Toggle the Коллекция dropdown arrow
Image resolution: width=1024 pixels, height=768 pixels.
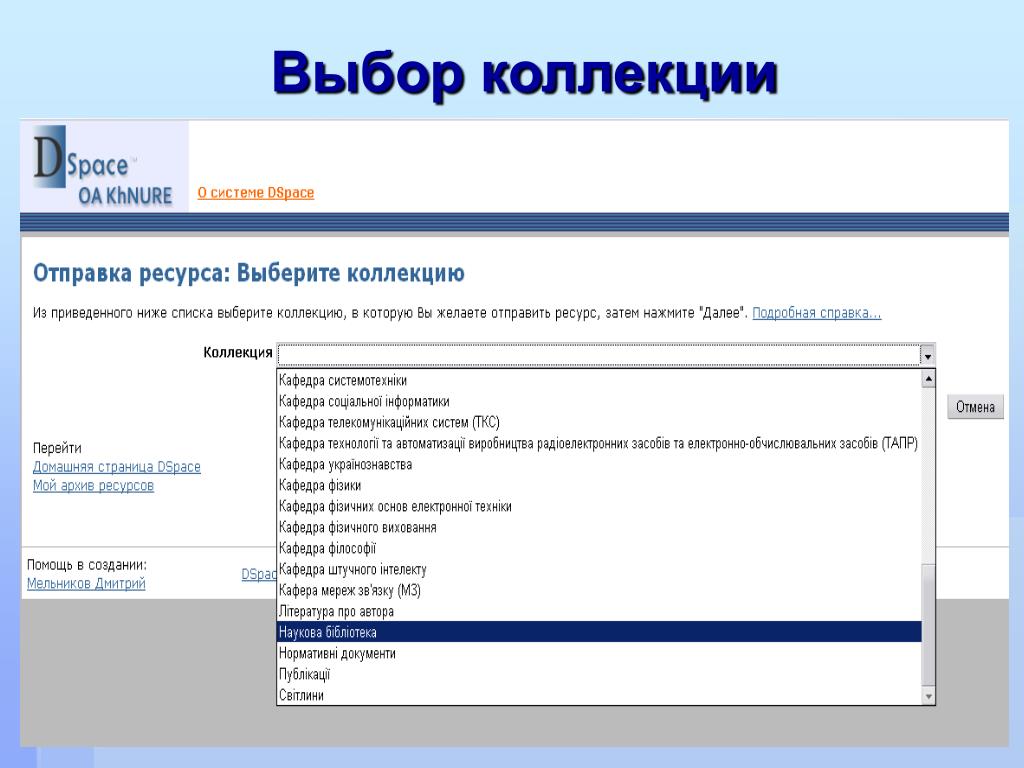[927, 355]
